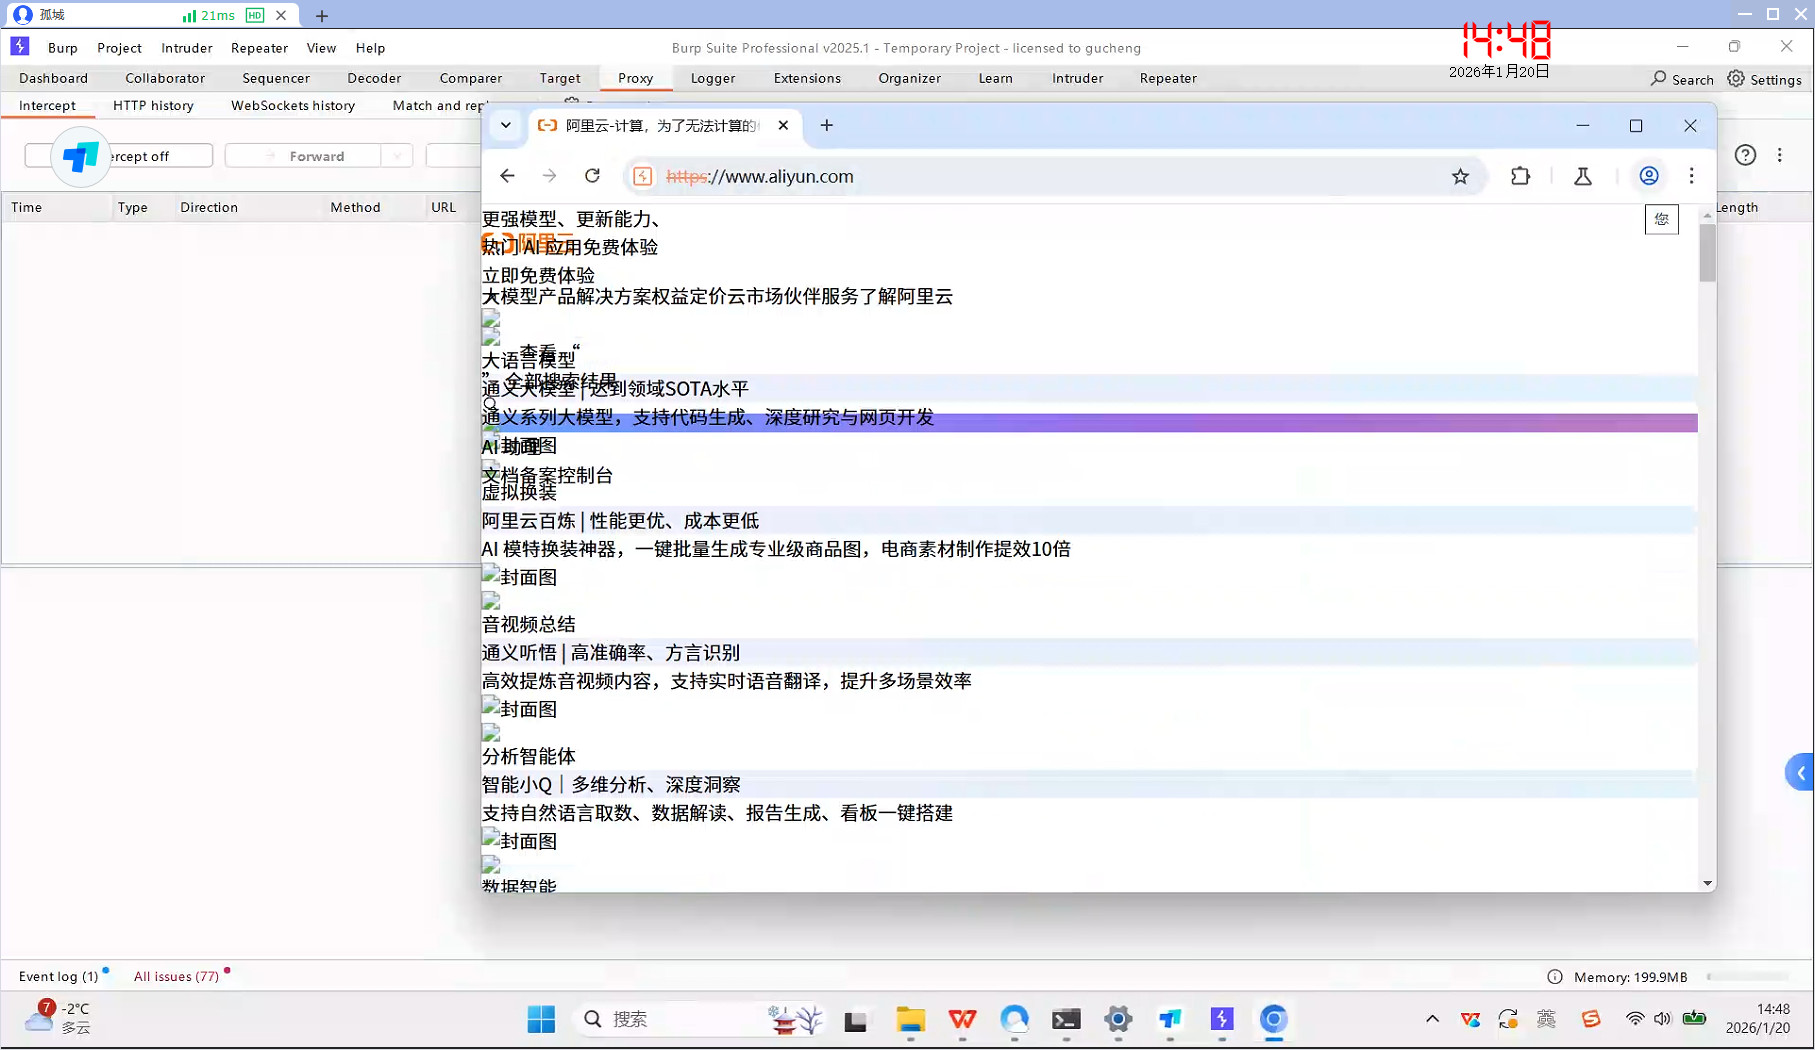Open the Burp help question mark icon
The image size is (1815, 1050).
click(x=1744, y=155)
